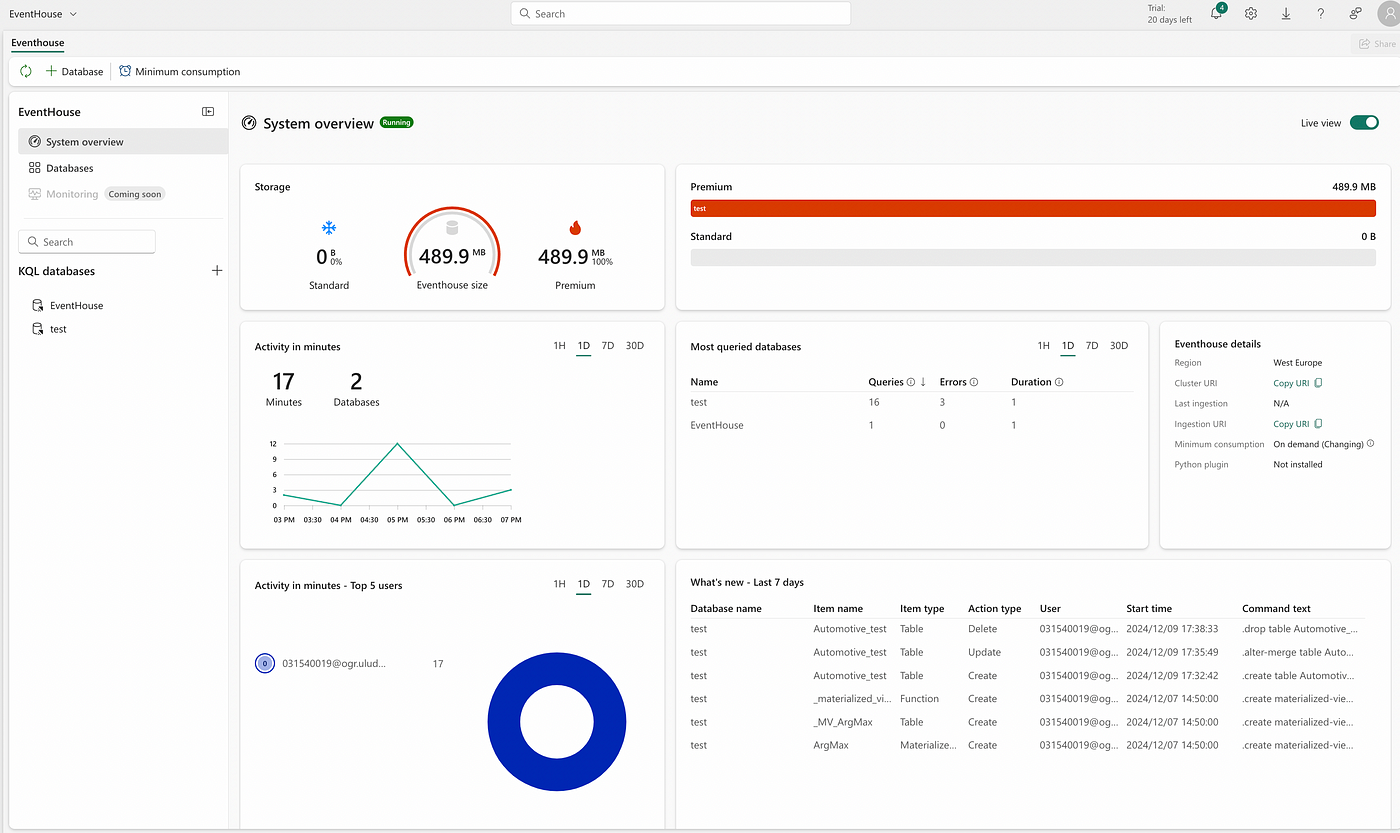Click the flame Premium storage icon
Image resolution: width=1400 pixels, height=833 pixels.
point(575,228)
